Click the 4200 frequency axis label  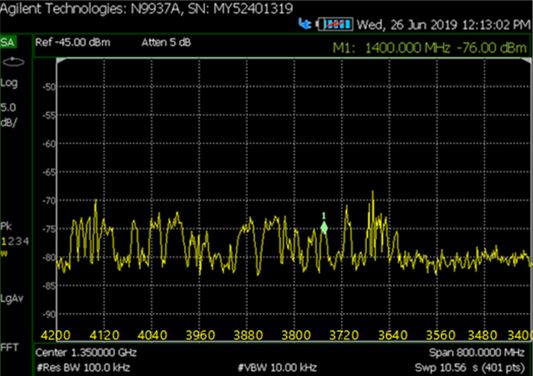56,336
